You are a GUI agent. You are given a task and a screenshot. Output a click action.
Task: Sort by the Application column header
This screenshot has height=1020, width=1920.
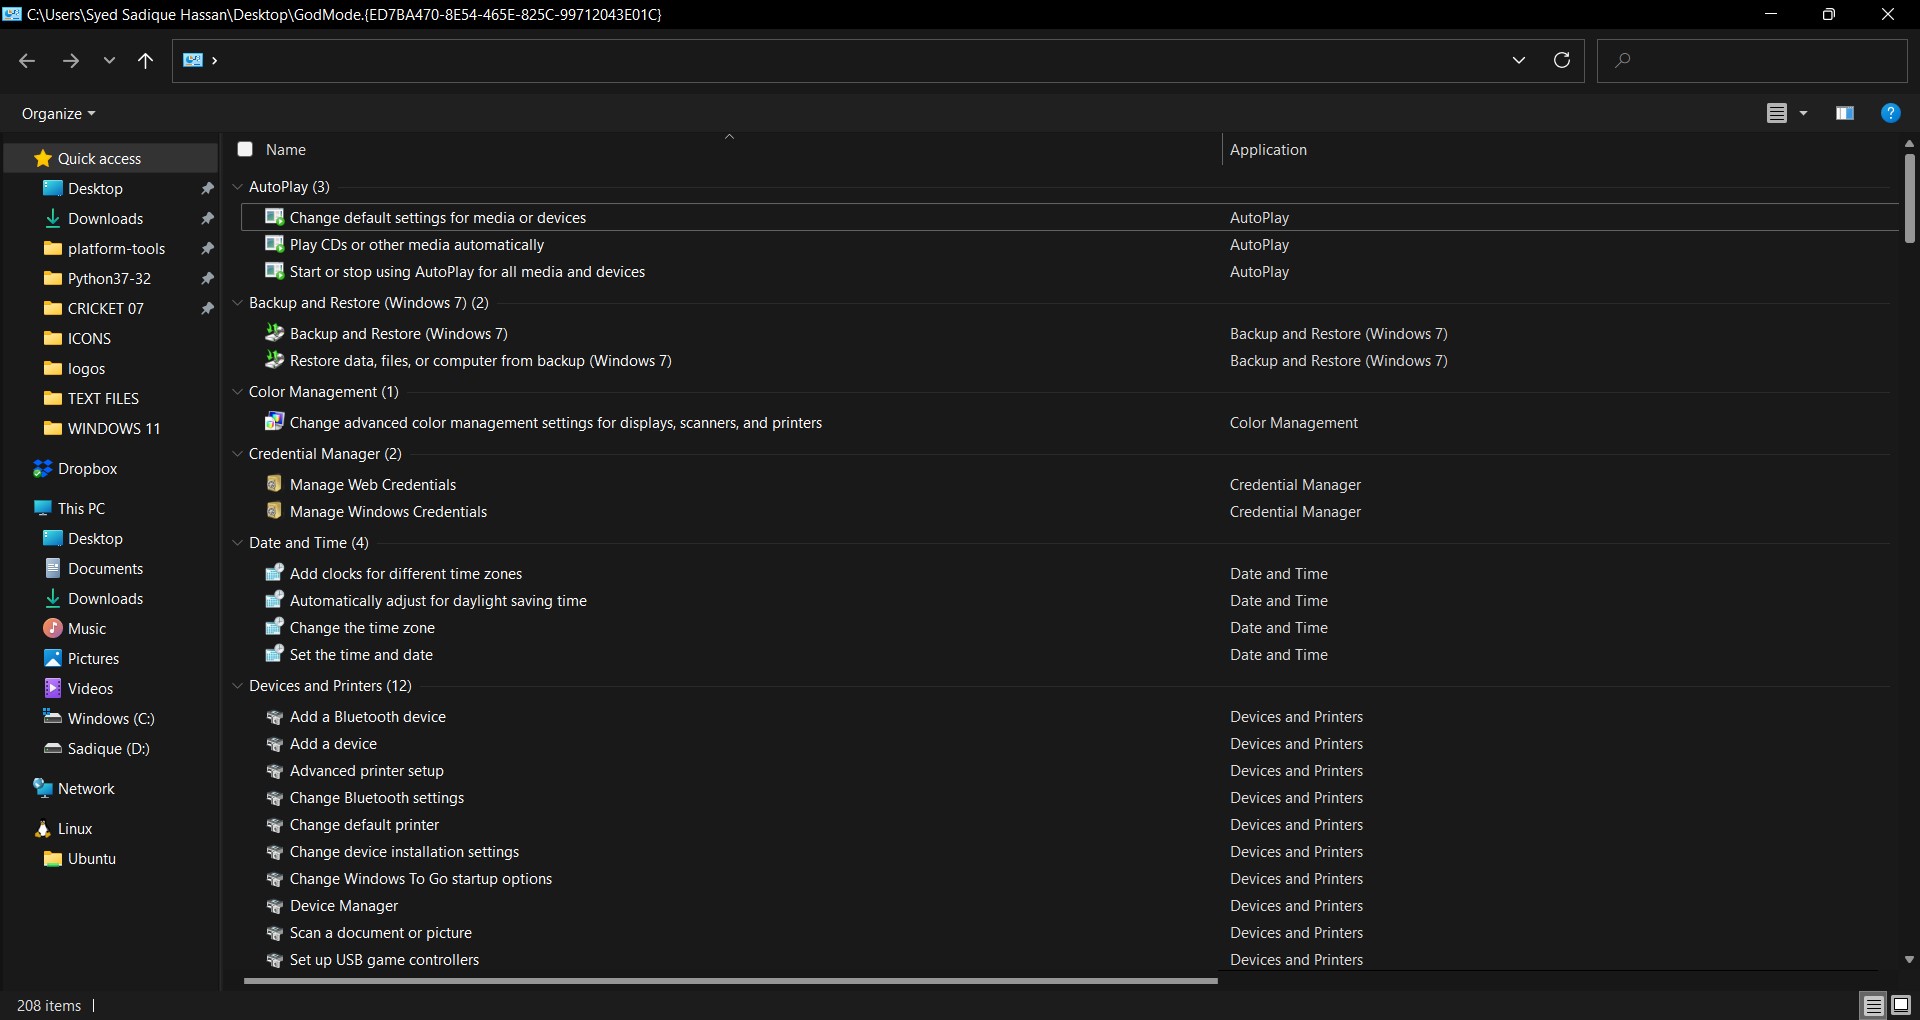tap(1268, 150)
